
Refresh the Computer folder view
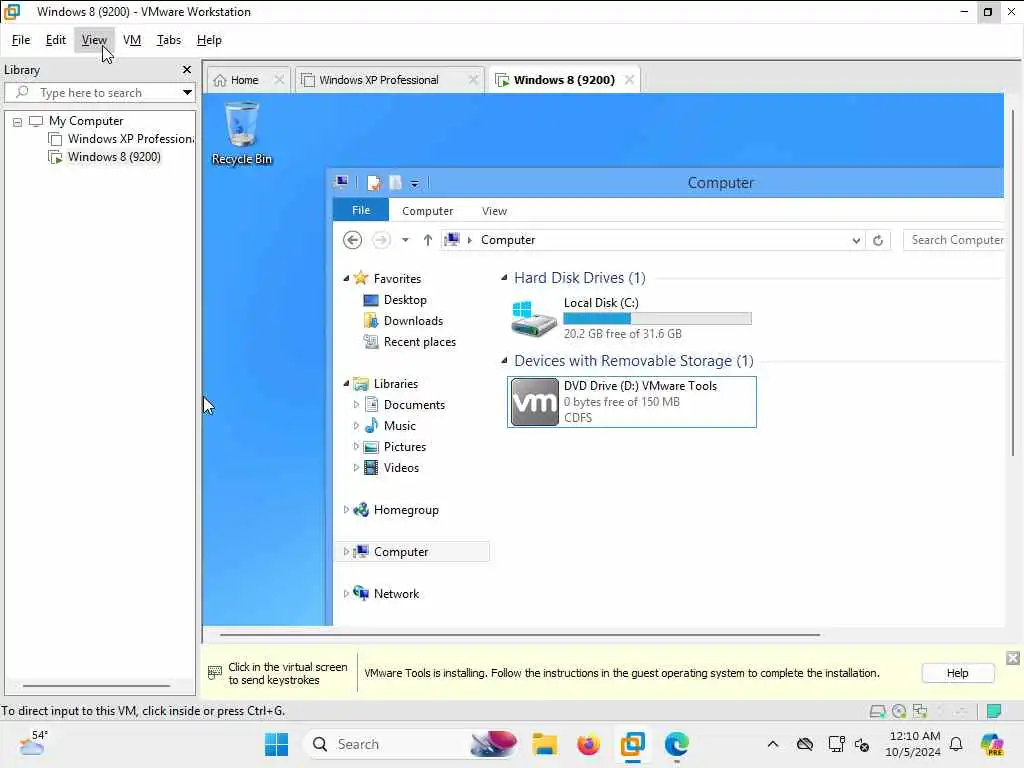[878, 240]
